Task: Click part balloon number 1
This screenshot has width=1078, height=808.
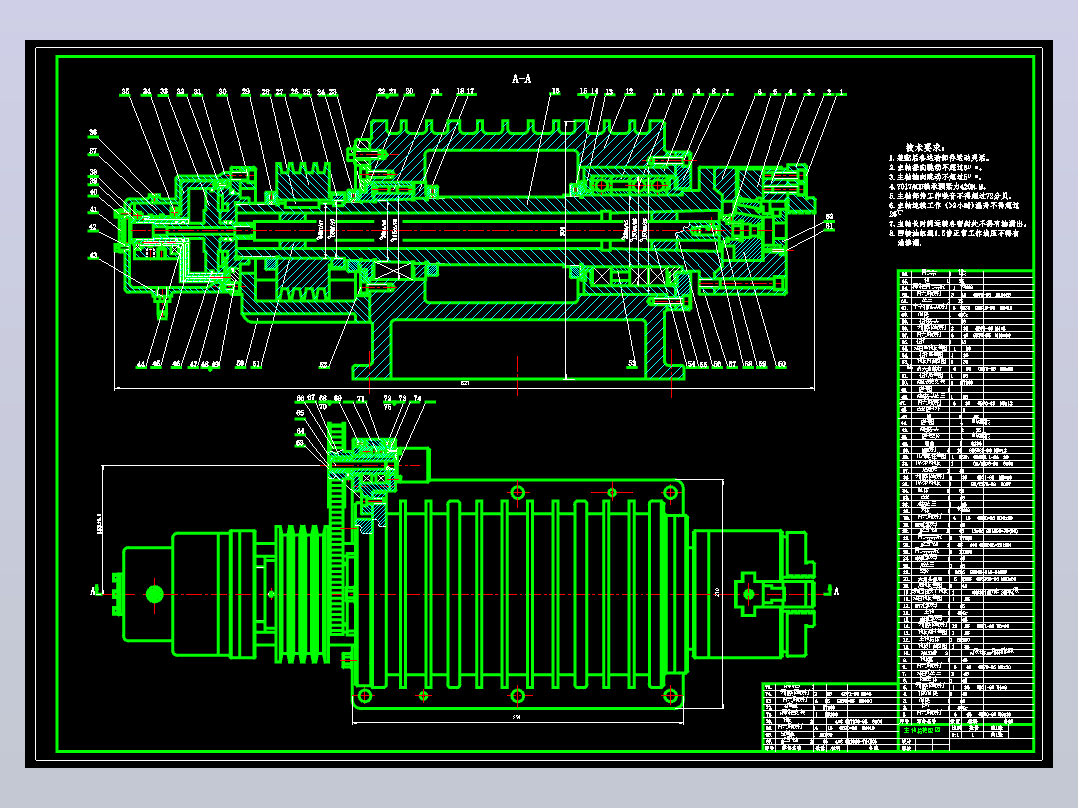Action: pos(842,91)
